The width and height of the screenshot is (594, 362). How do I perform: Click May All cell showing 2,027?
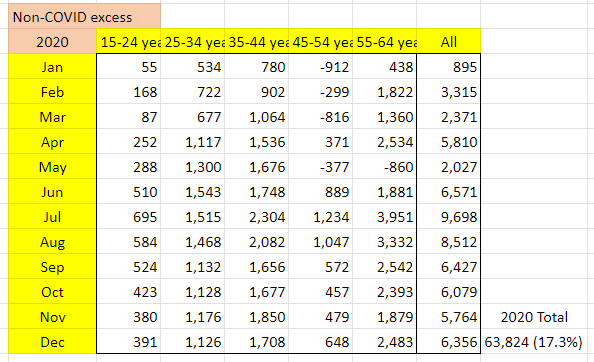(x=449, y=167)
